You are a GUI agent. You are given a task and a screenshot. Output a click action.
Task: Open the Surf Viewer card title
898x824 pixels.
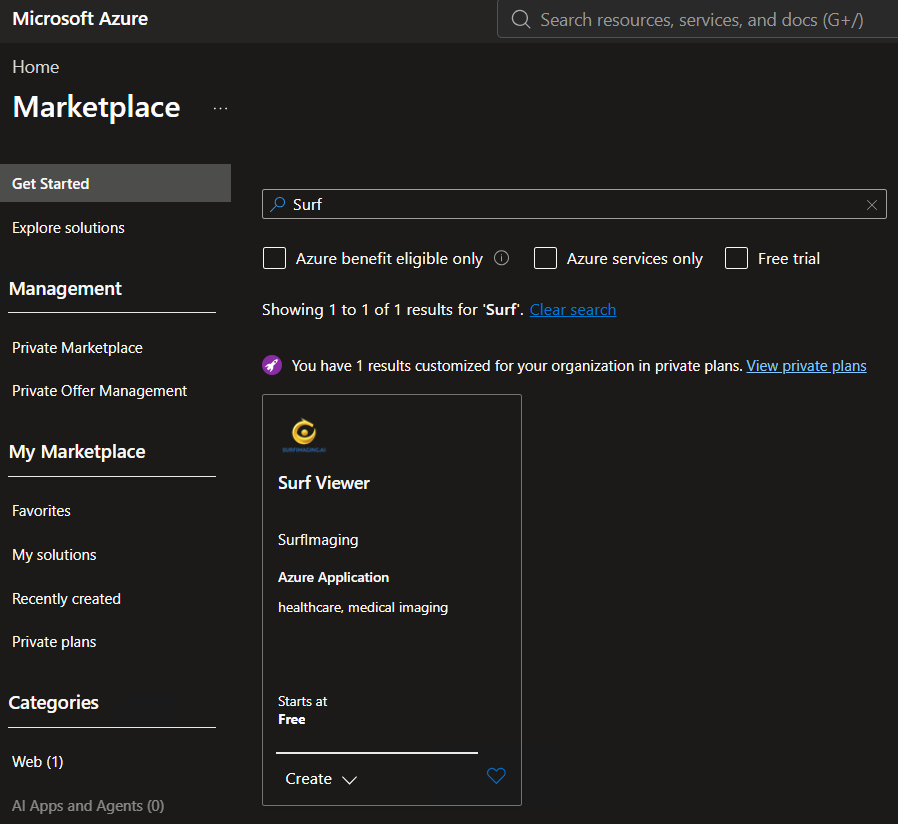pyautogui.click(x=324, y=483)
